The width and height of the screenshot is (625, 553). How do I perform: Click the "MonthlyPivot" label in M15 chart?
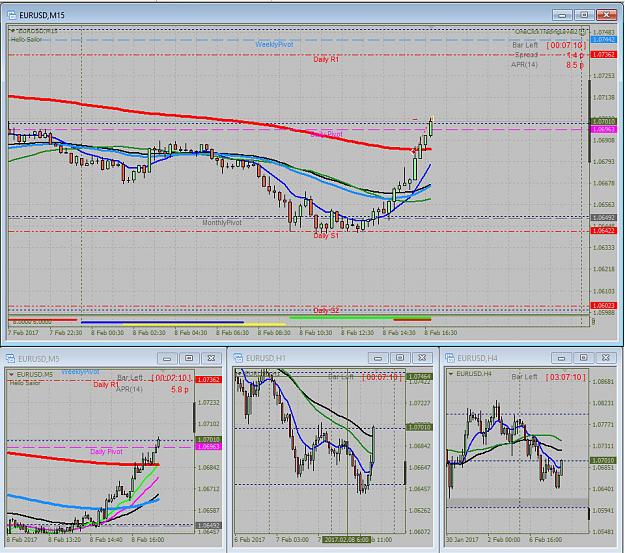[x=222, y=223]
